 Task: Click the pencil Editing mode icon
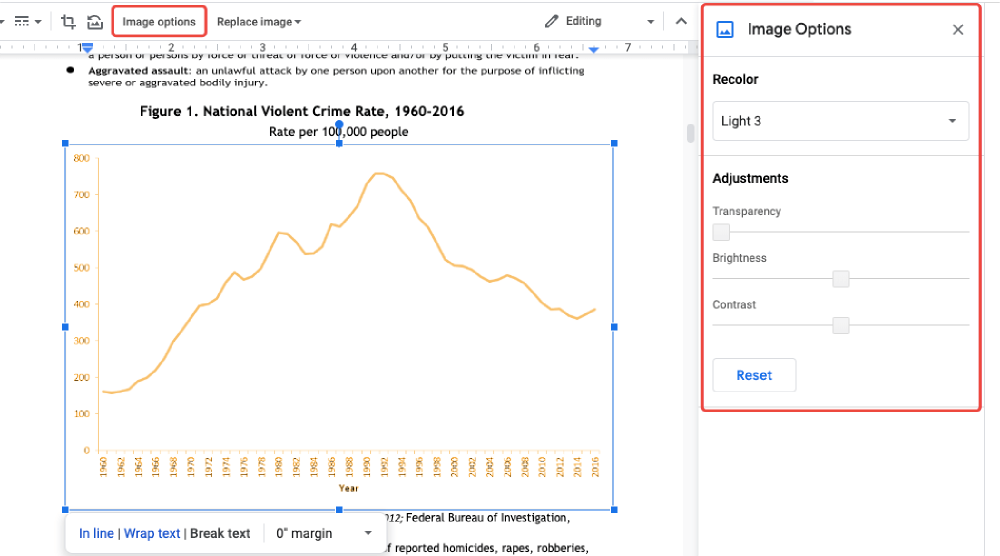(551, 21)
